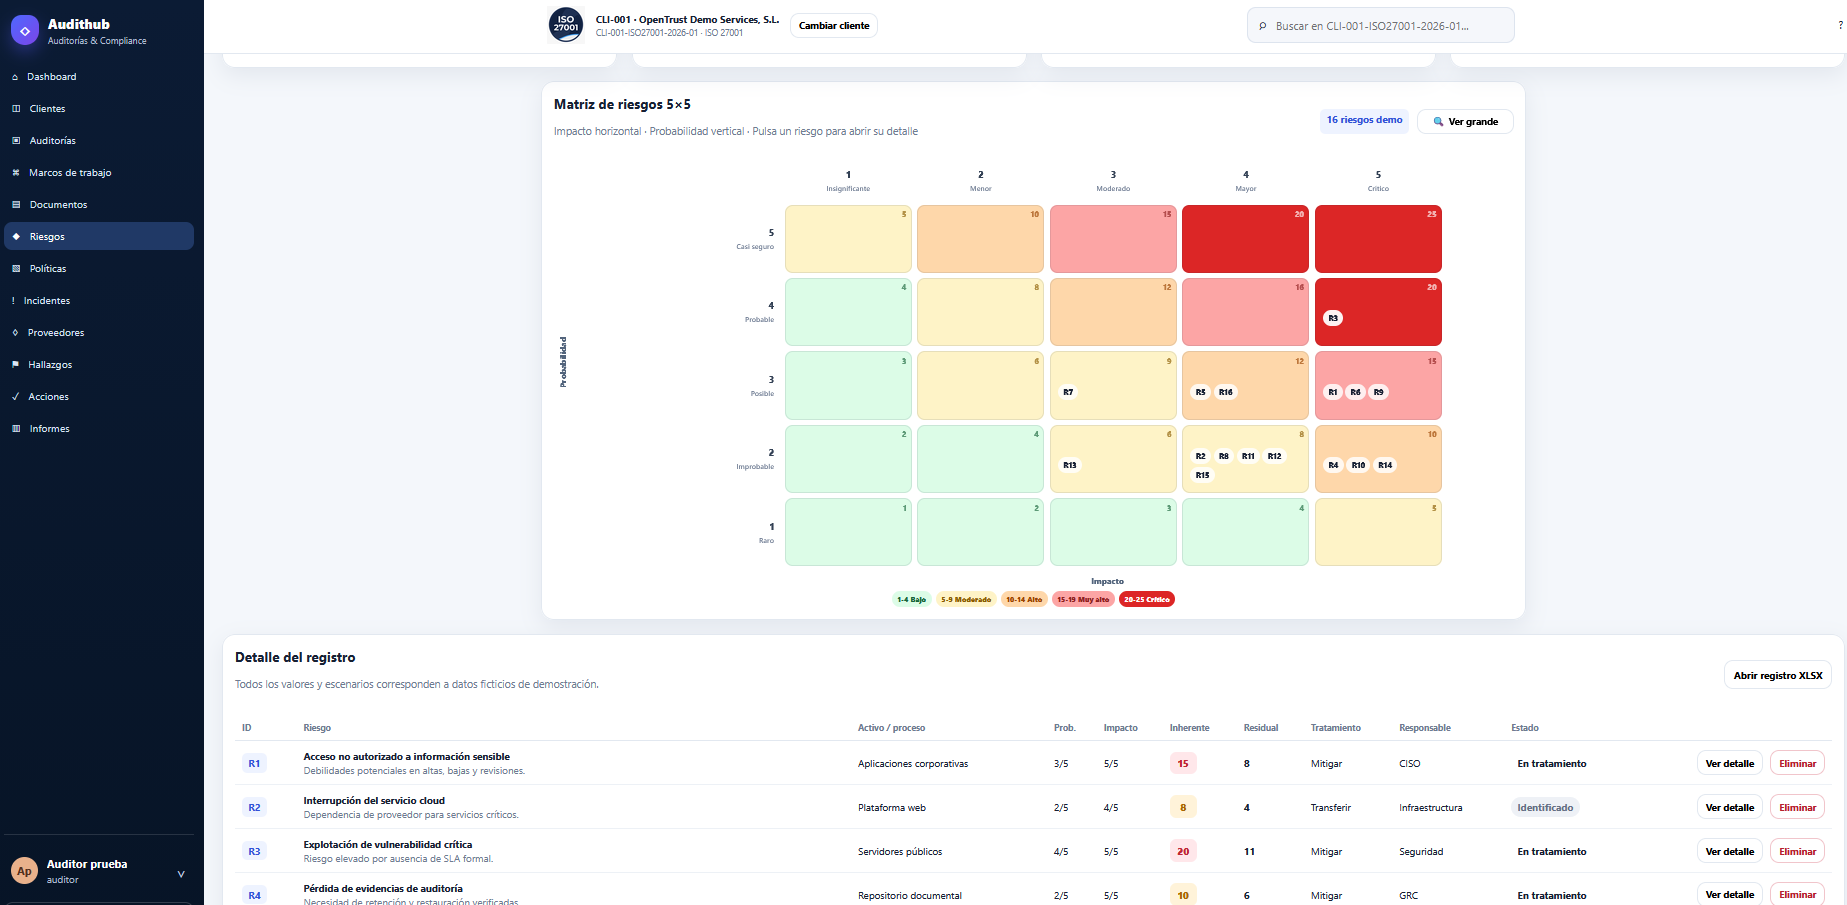This screenshot has height=905, width=1847.
Task: Open risk R3 chip in matrix
Action: point(1333,318)
